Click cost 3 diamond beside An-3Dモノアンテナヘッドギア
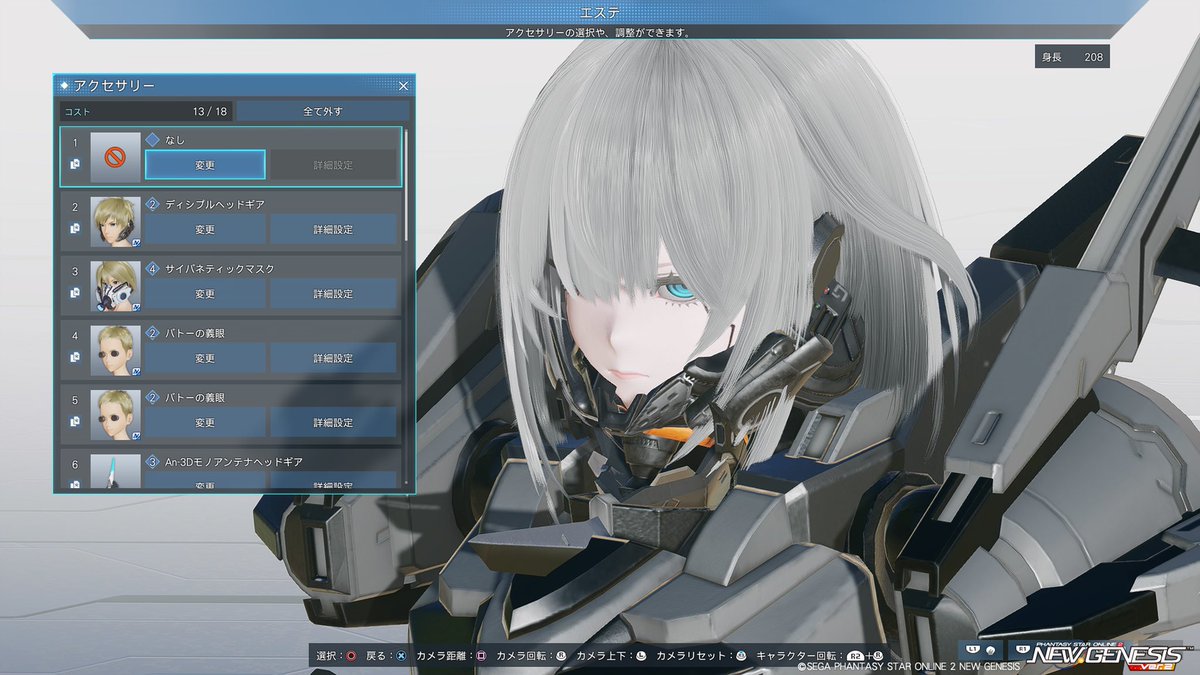This screenshot has height=675, width=1200. click(x=153, y=461)
